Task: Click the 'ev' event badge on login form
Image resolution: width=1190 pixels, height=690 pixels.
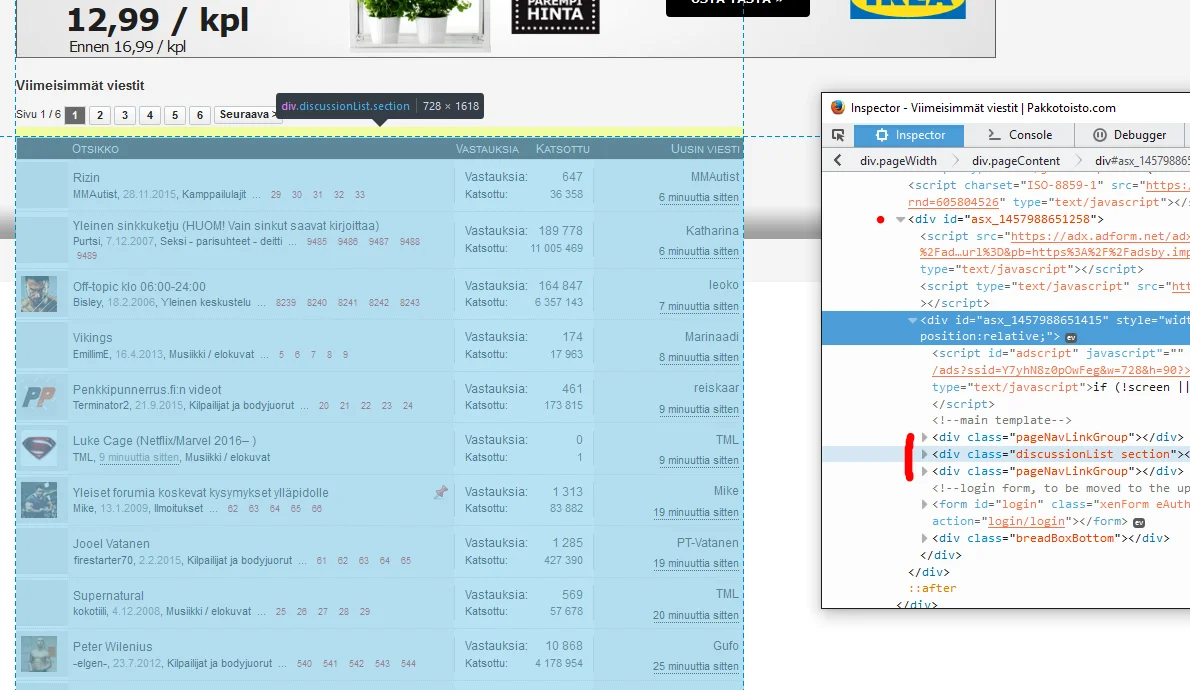Action: coord(1138,522)
